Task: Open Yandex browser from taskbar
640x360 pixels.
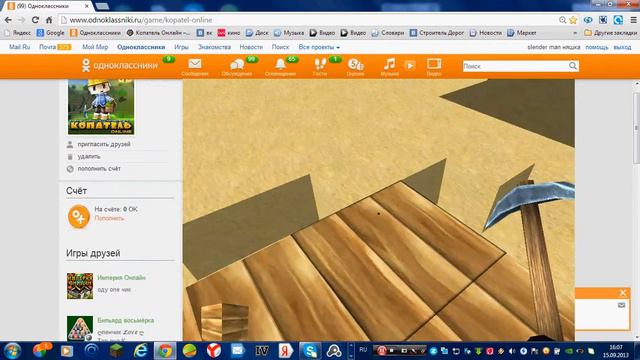Action: coord(213,351)
